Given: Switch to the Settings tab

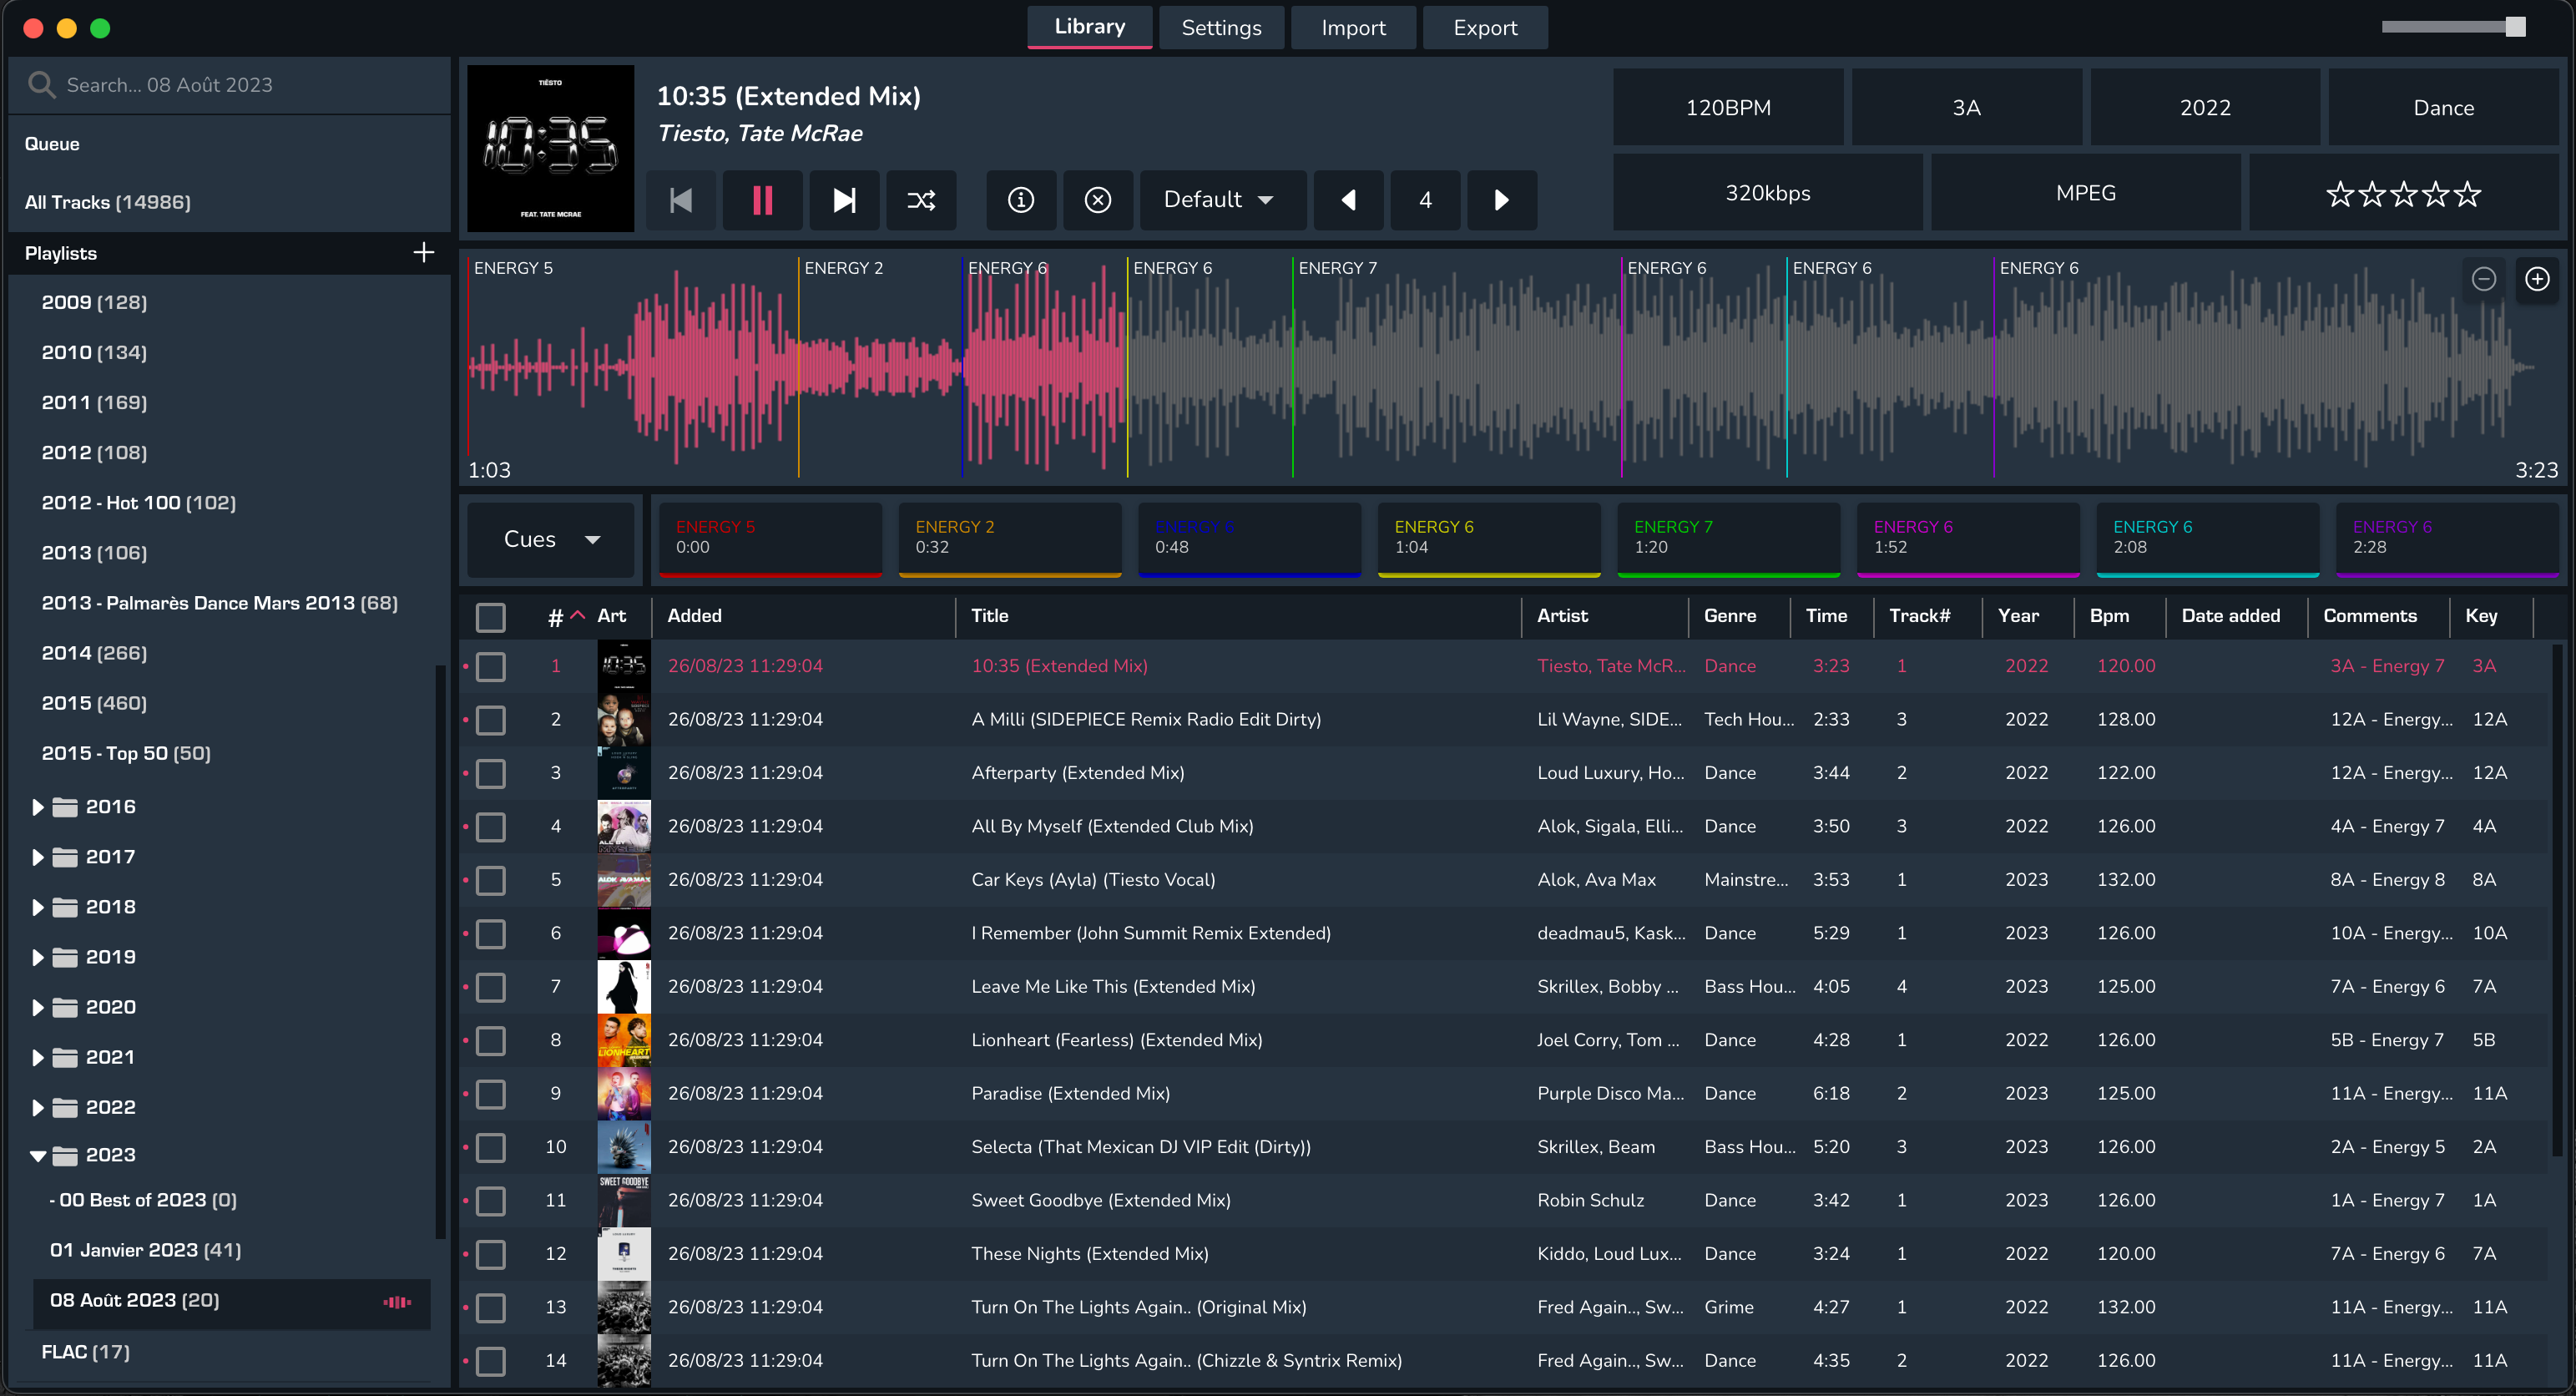Looking at the screenshot, I should (x=1221, y=28).
